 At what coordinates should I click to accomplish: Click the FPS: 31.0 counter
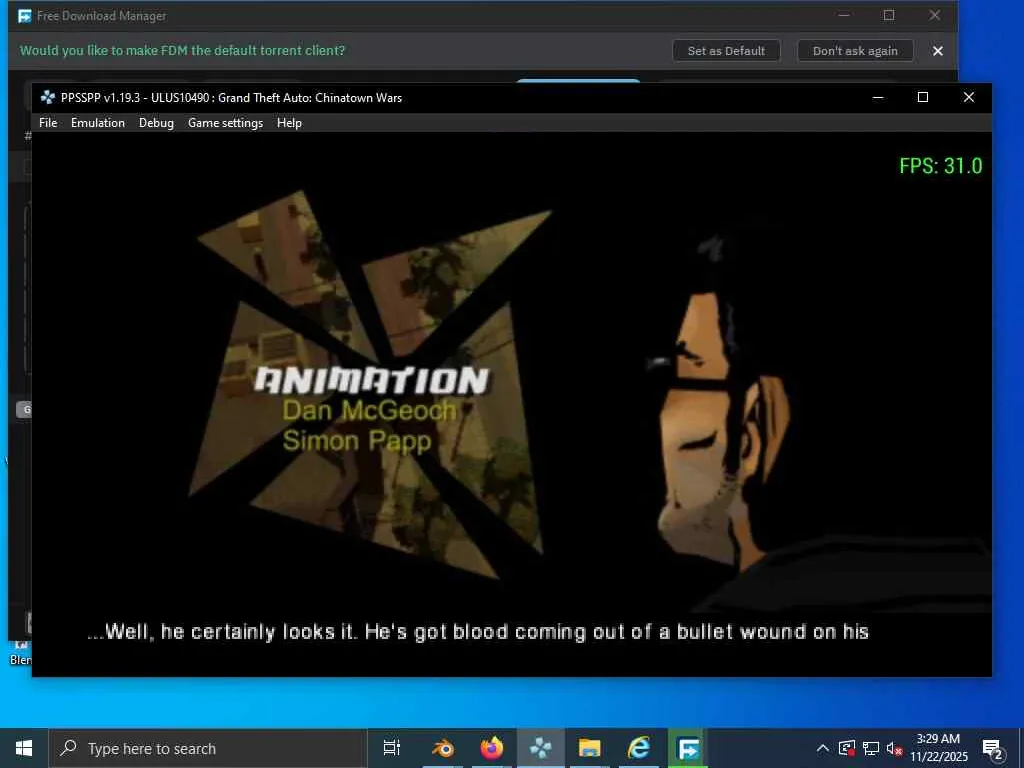click(x=940, y=166)
